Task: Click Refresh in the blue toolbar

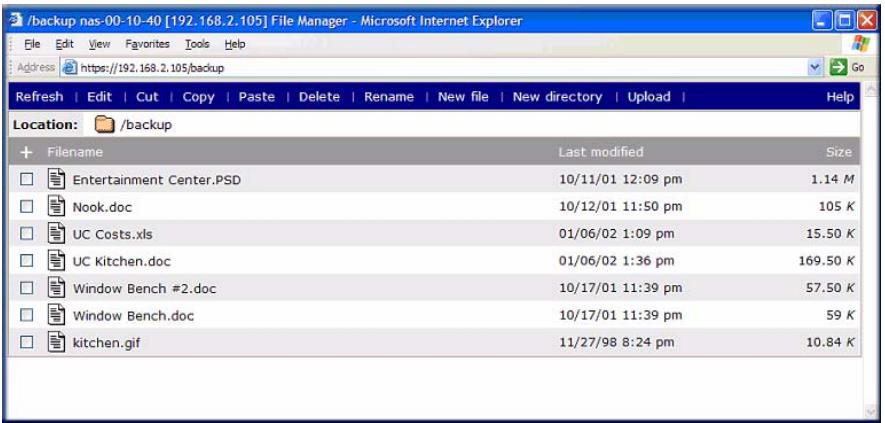Action: click(40, 97)
